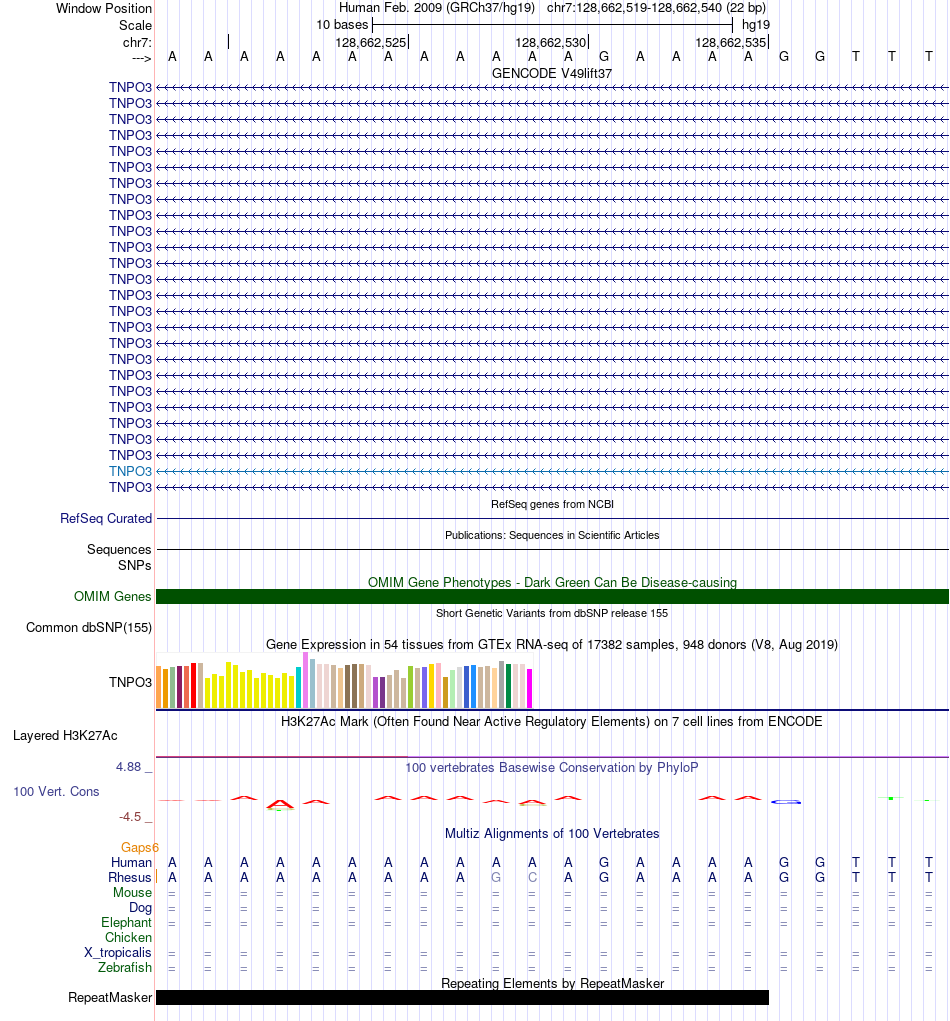Open Publications: Sequences in Scientific Articles title
The width and height of the screenshot is (950, 1021).
(552, 535)
